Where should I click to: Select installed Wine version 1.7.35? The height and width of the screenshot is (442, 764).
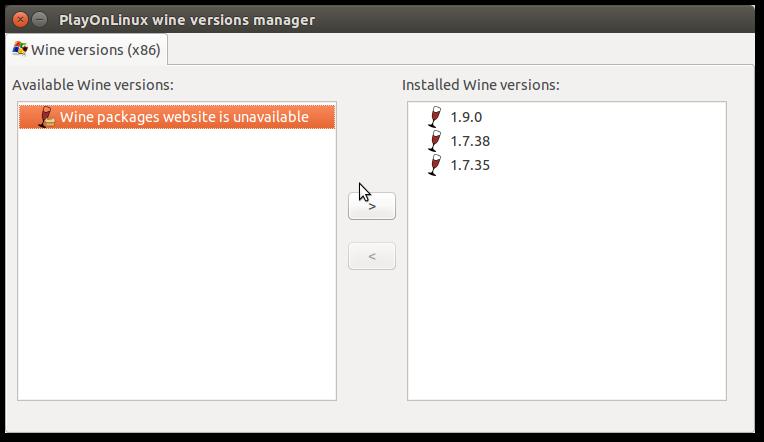pyautogui.click(x=470, y=165)
